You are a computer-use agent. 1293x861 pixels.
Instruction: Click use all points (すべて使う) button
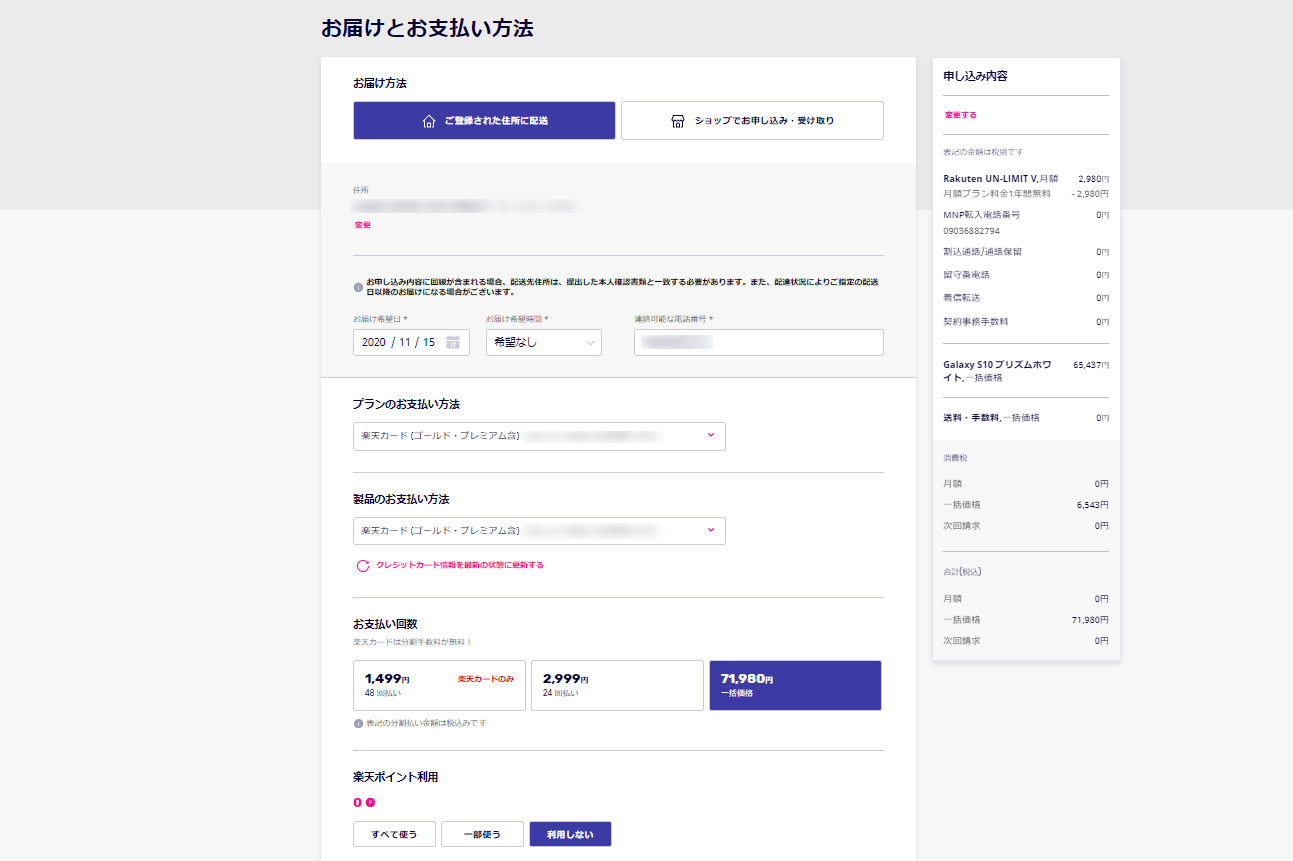pyautogui.click(x=393, y=834)
